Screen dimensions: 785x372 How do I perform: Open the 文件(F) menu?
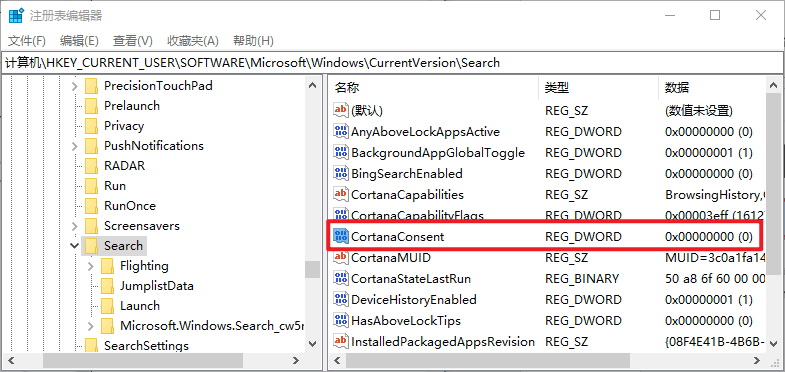(x=27, y=41)
